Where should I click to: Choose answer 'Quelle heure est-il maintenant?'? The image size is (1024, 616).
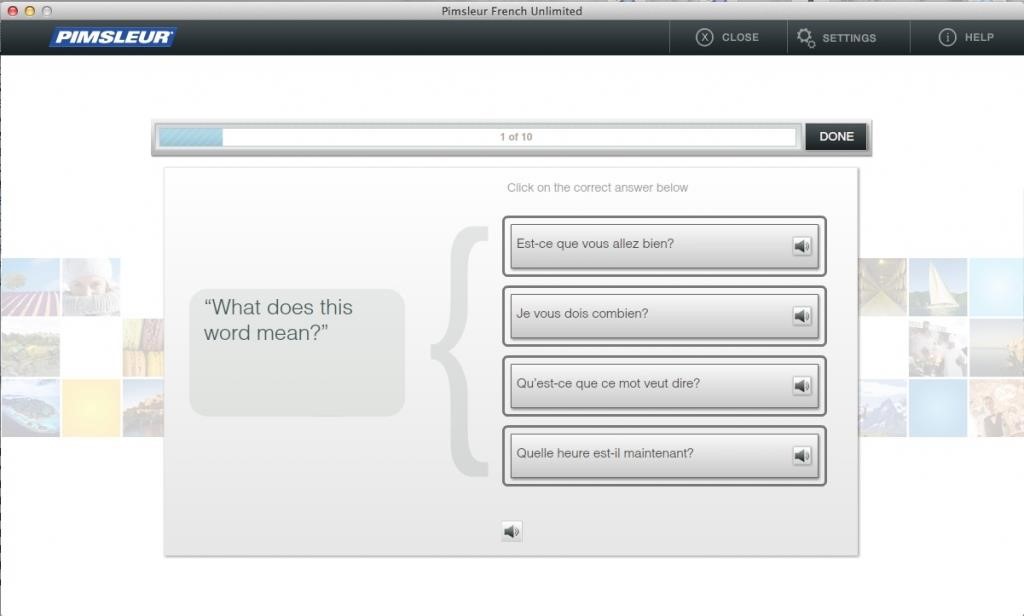[x=664, y=455]
